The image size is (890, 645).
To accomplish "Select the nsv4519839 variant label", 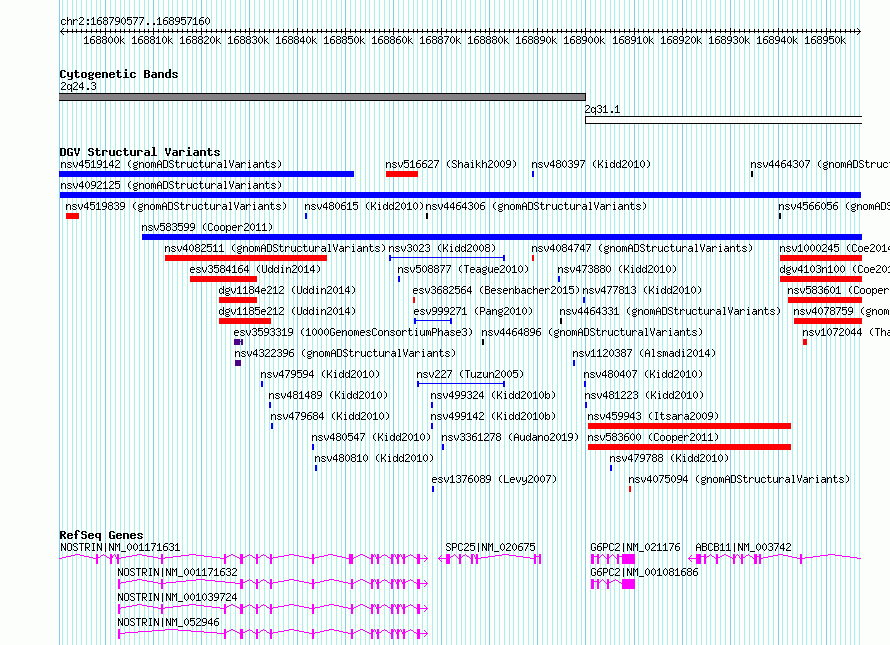I will coord(176,206).
